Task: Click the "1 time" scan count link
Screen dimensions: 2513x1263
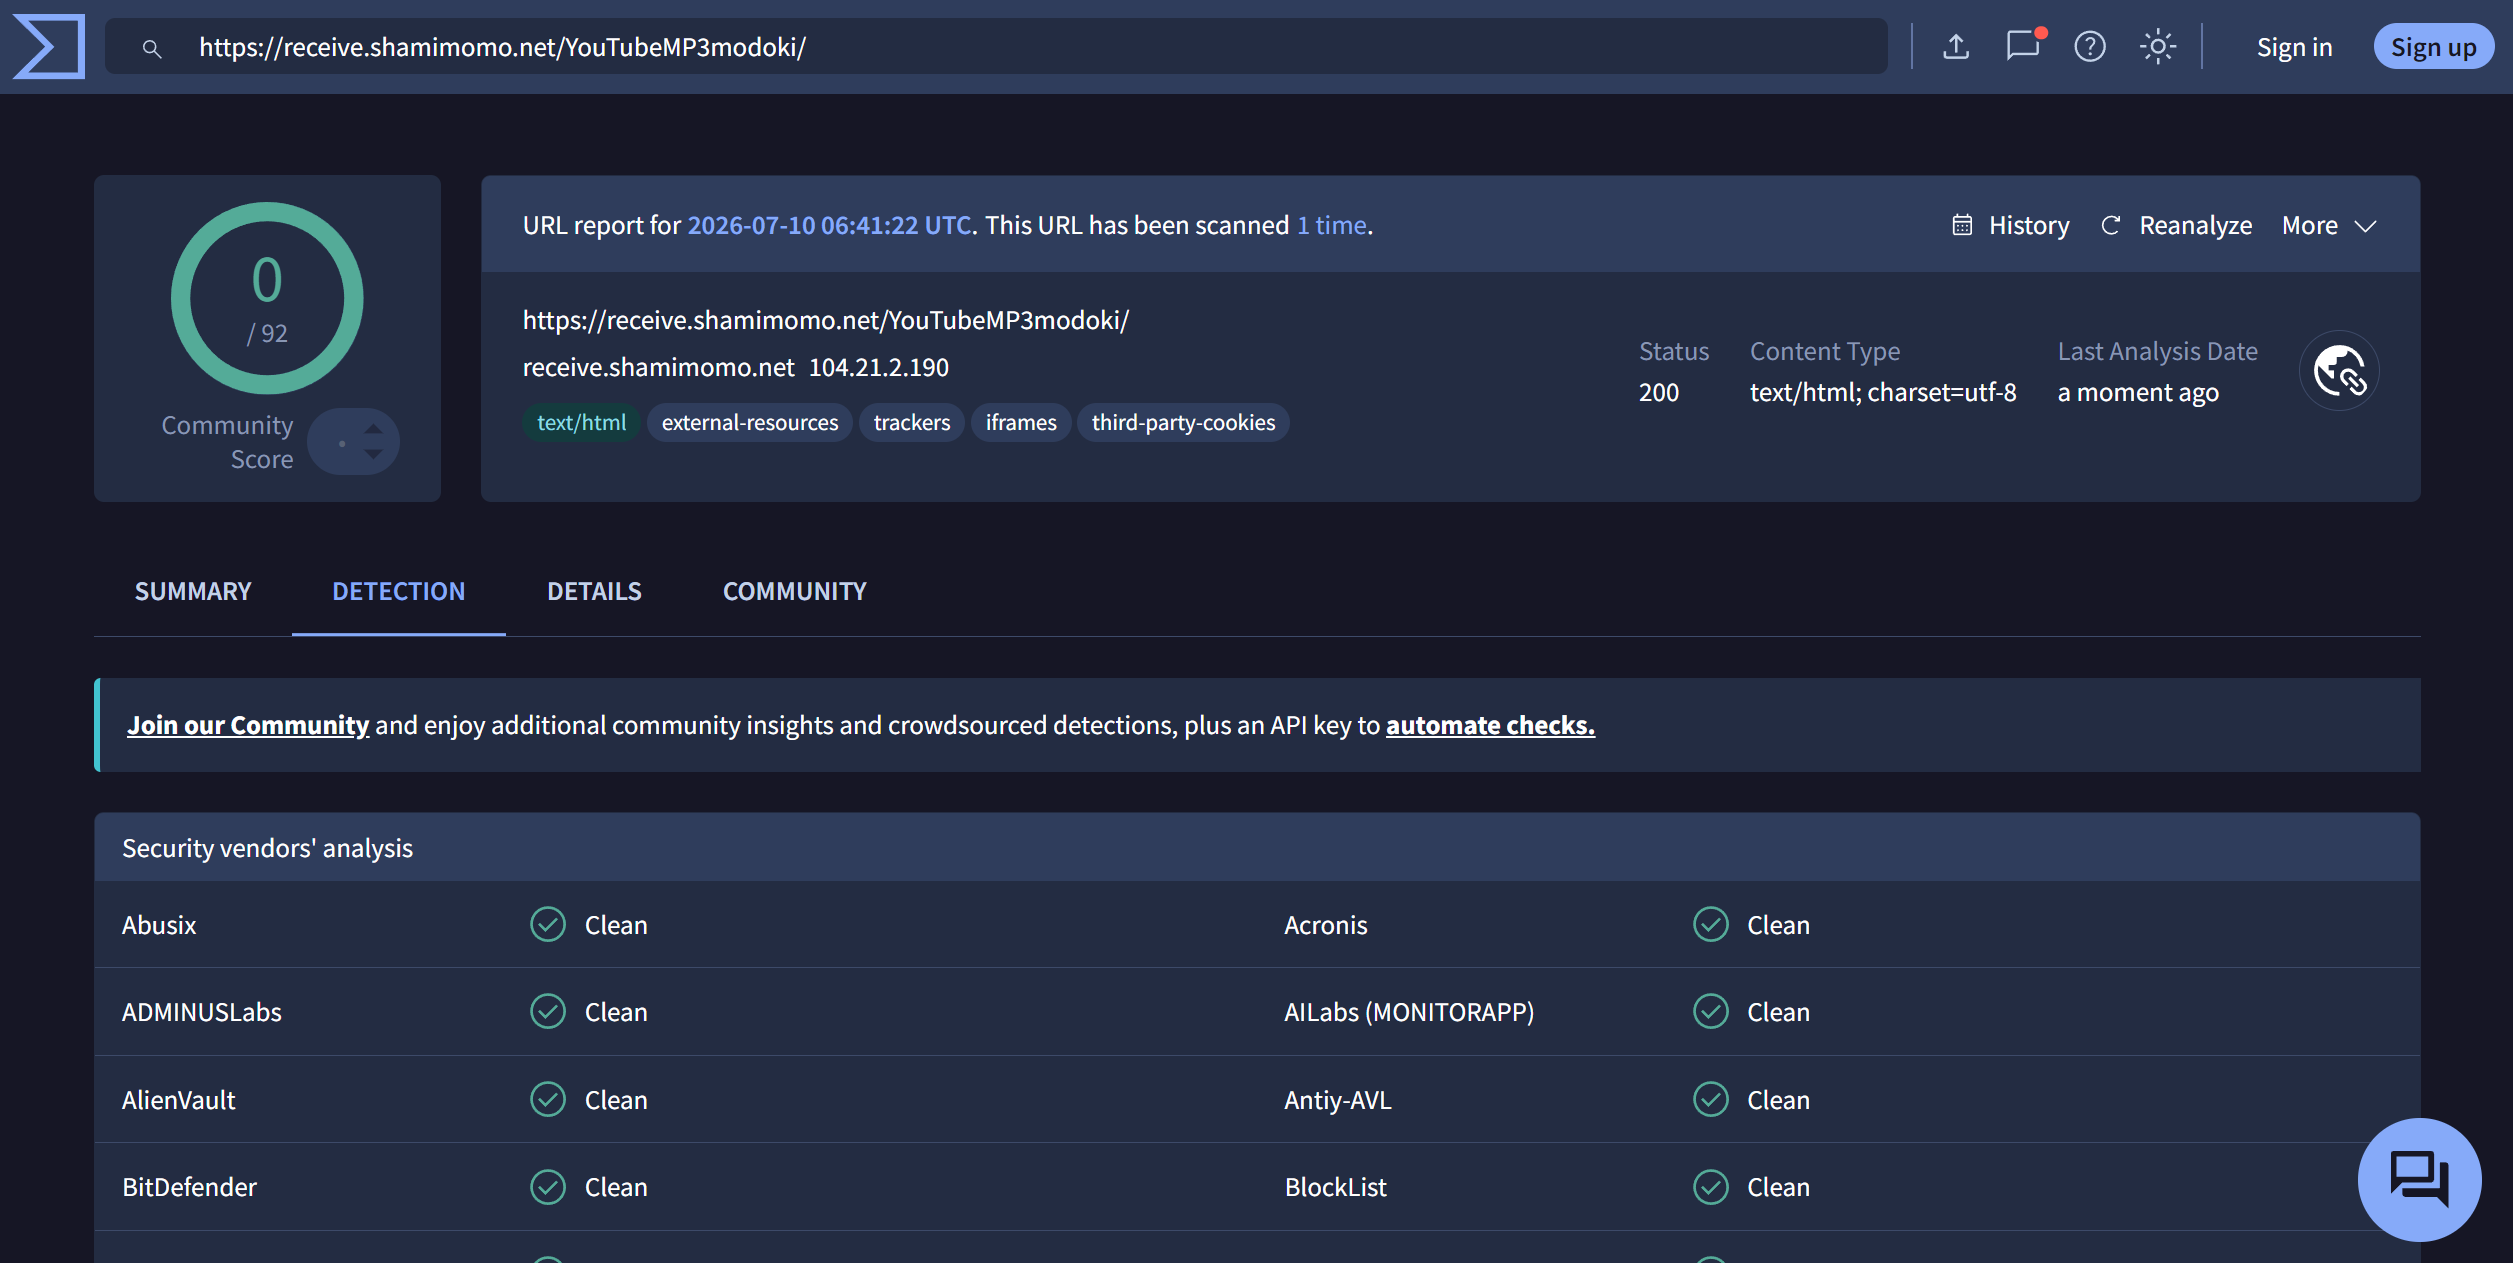Action: tap(1332, 225)
